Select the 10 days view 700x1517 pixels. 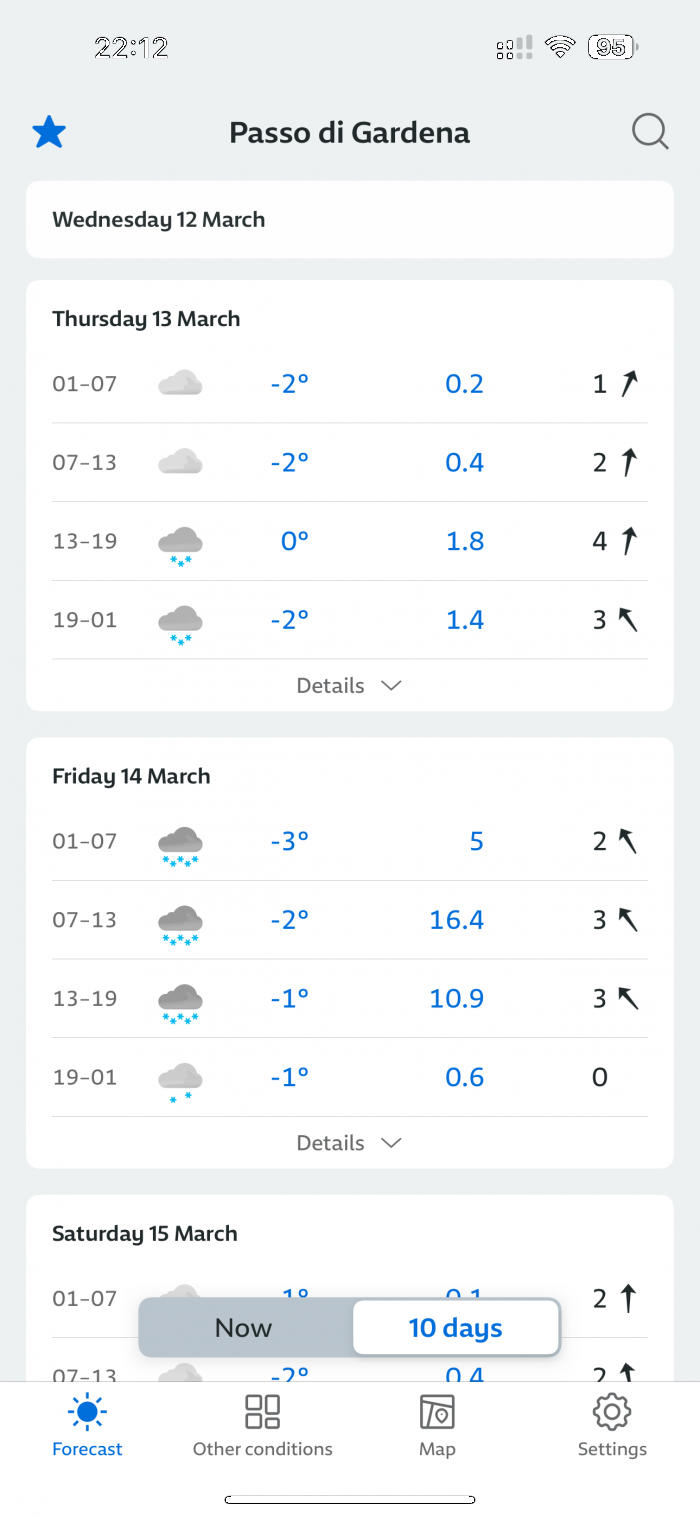[x=456, y=1328]
